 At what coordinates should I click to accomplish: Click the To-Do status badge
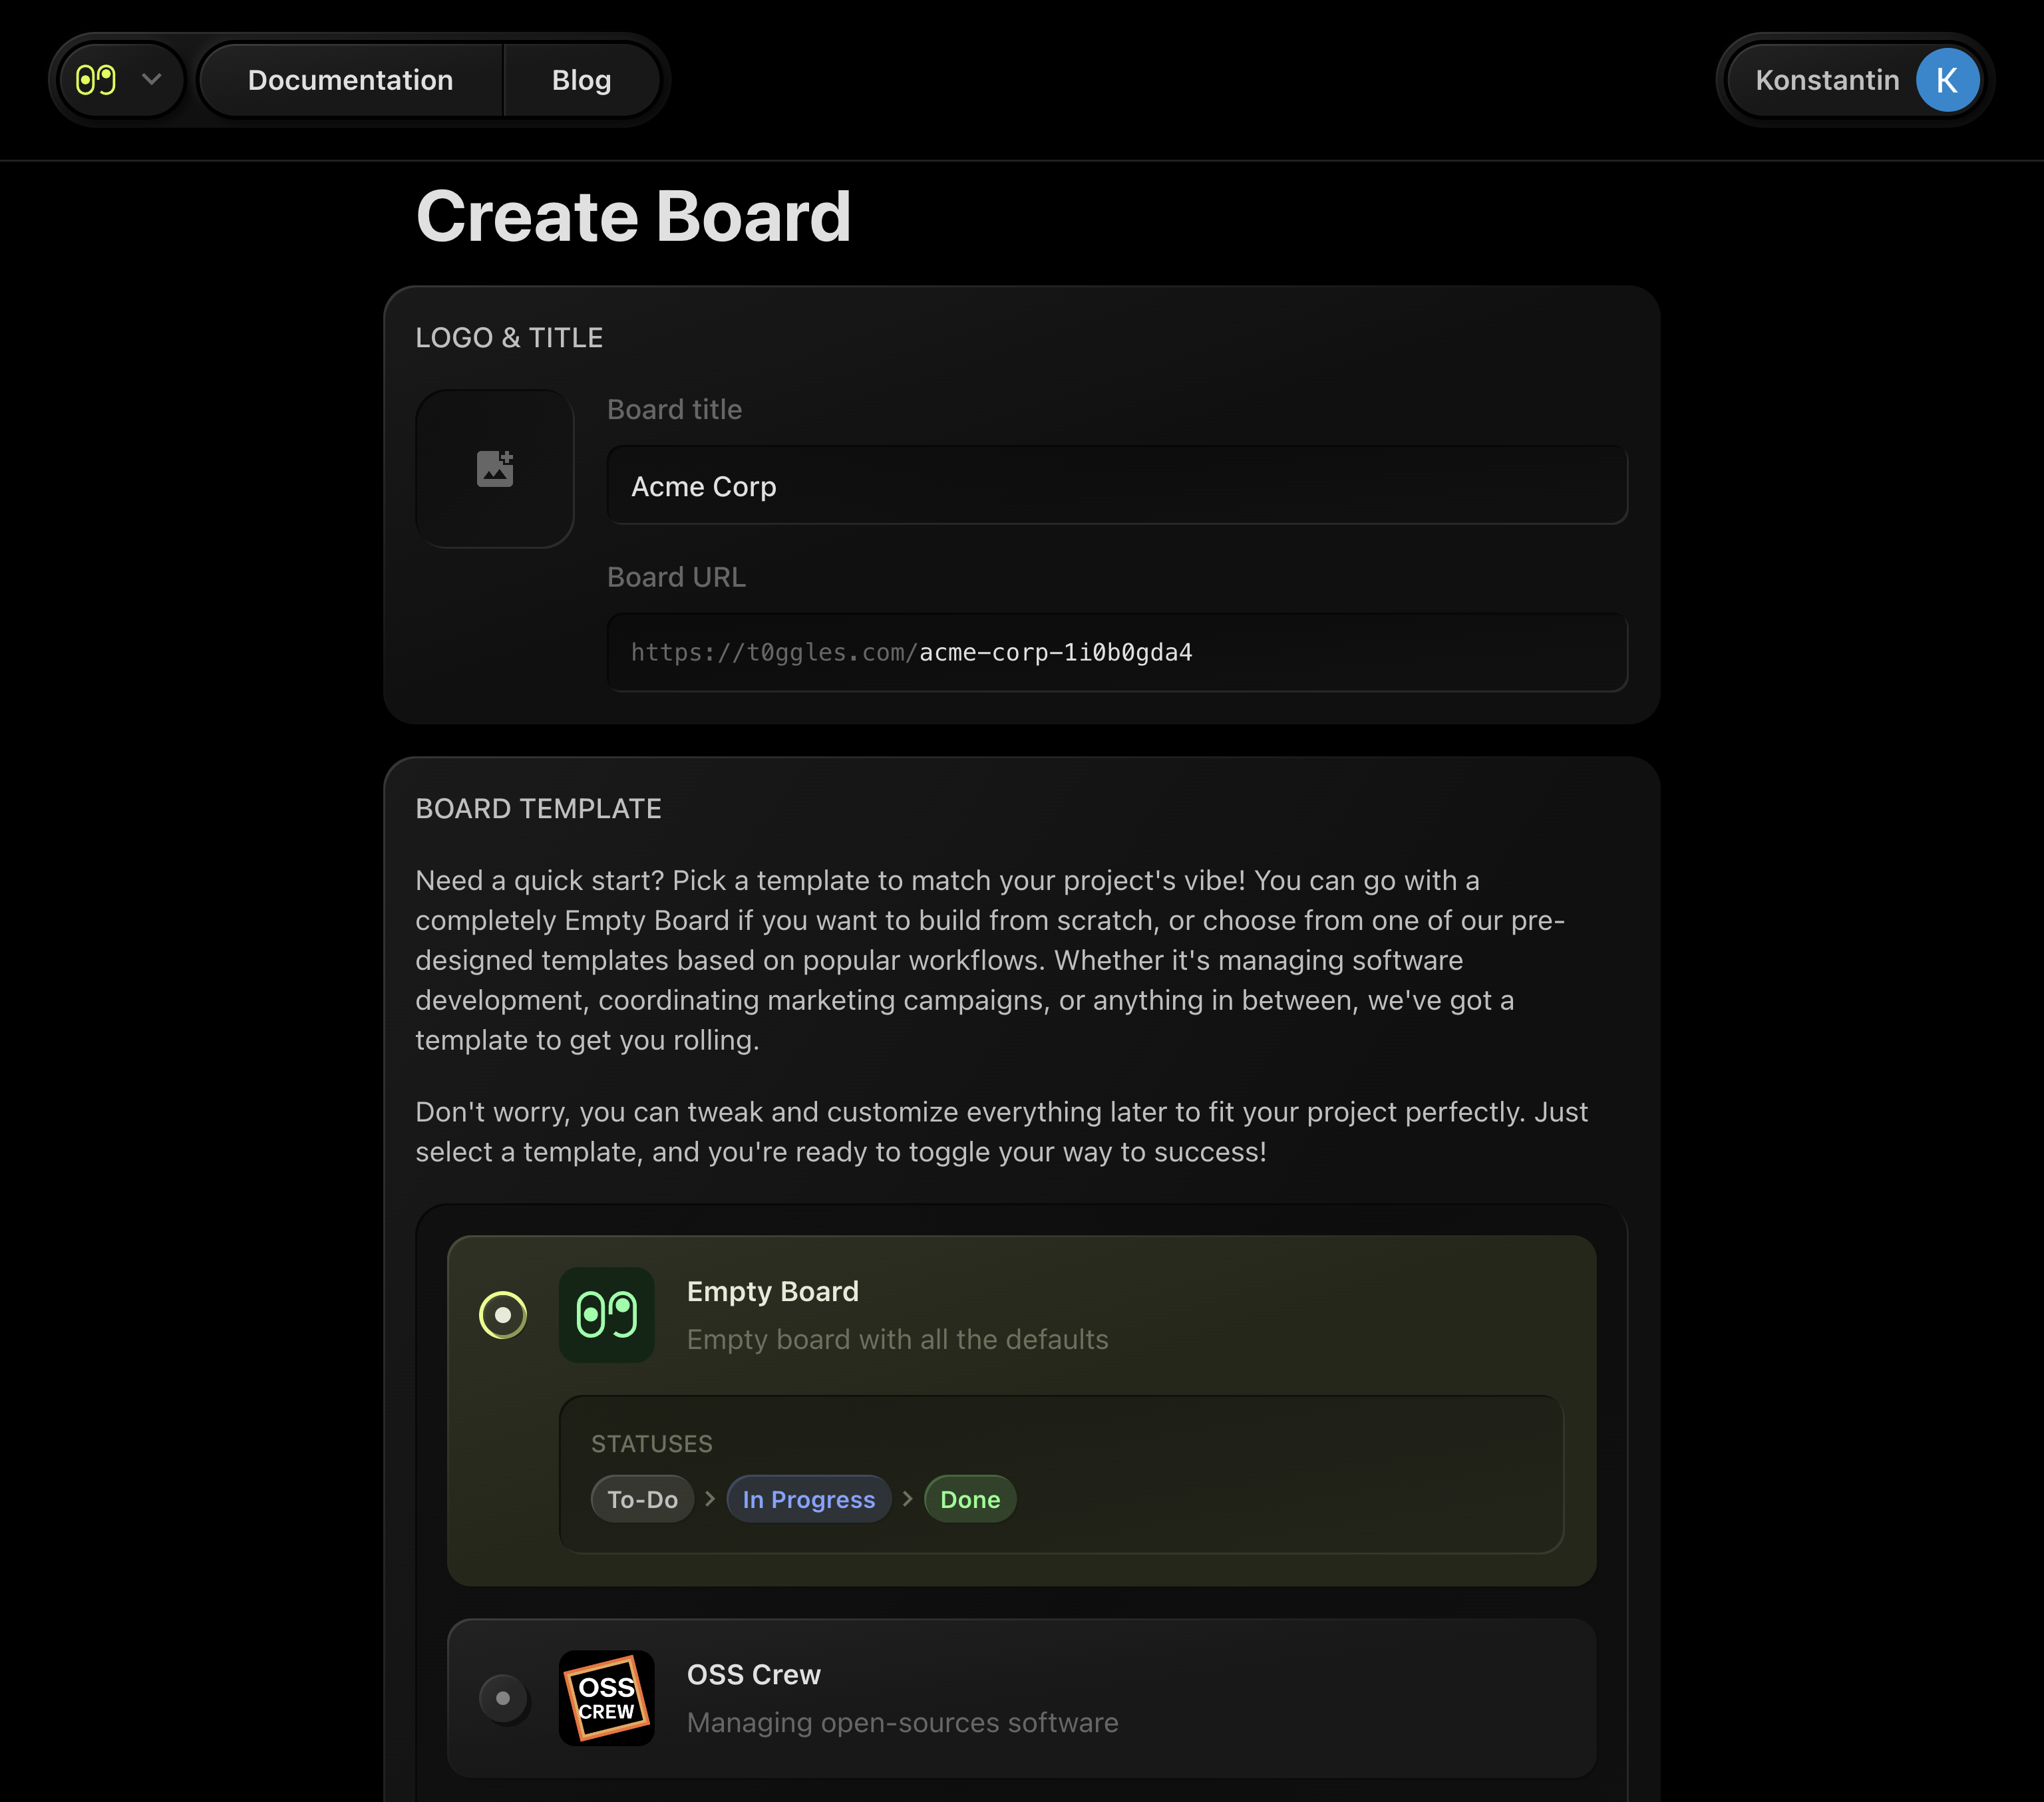tap(642, 1499)
